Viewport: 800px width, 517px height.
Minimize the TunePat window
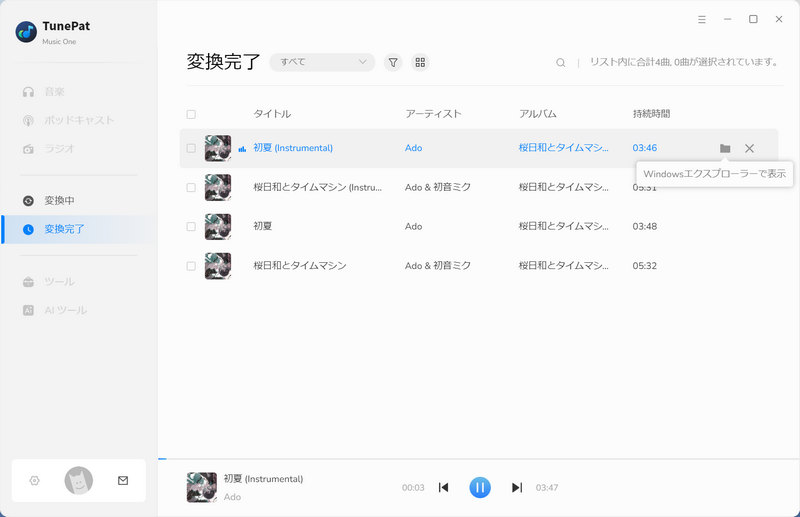pos(728,19)
